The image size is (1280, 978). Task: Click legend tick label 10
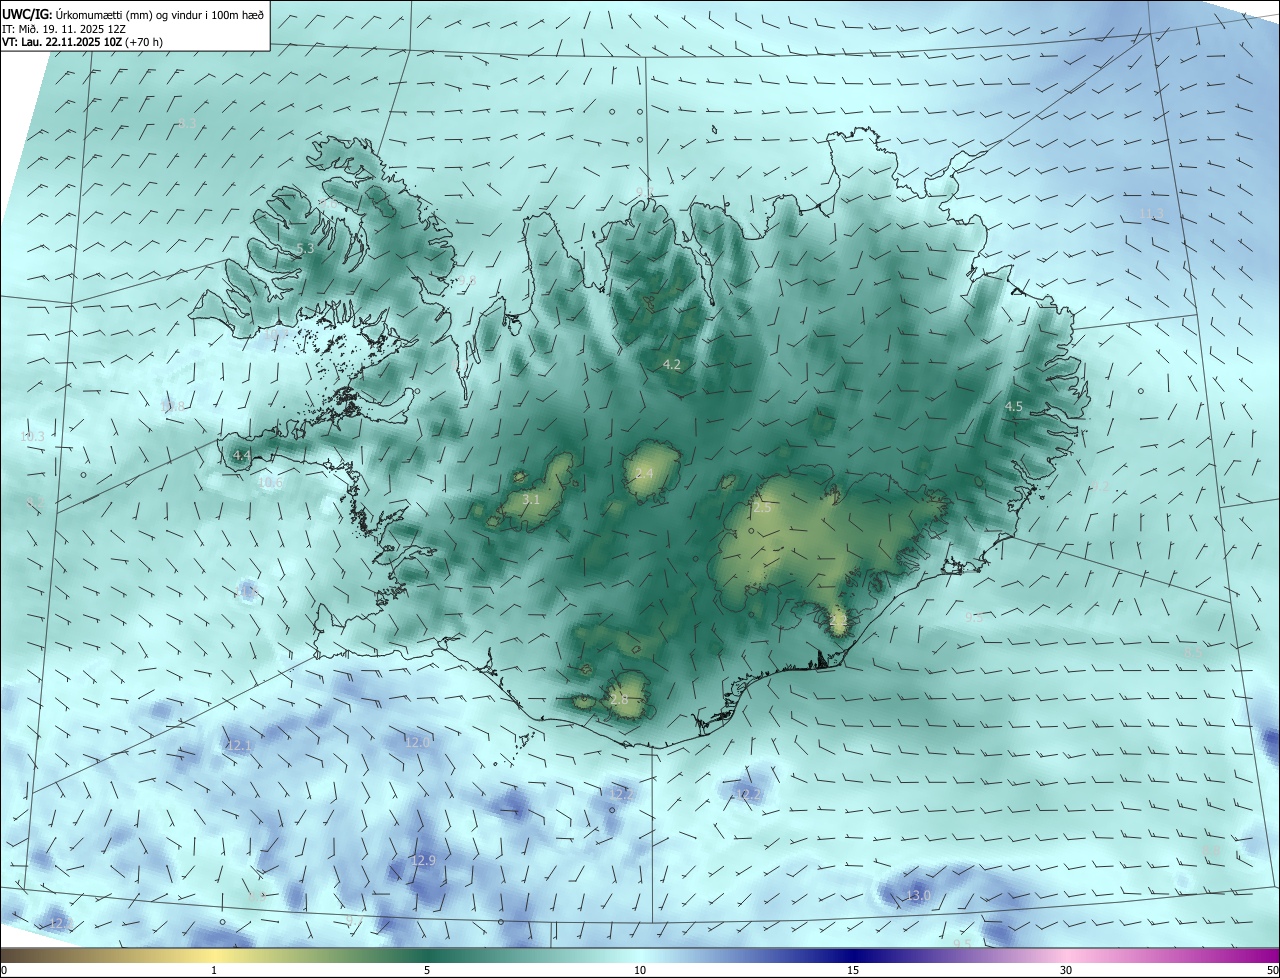[640, 970]
